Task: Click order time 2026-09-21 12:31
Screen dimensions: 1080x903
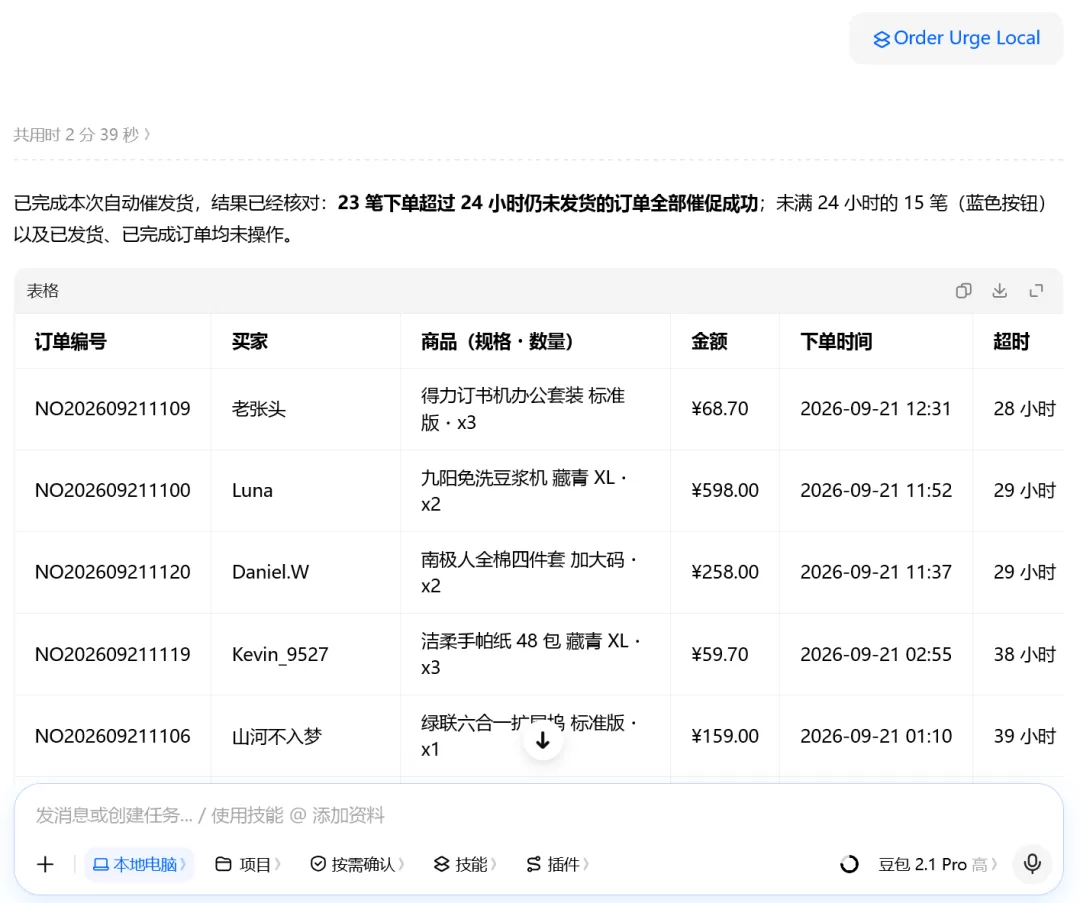Action: [x=876, y=409]
